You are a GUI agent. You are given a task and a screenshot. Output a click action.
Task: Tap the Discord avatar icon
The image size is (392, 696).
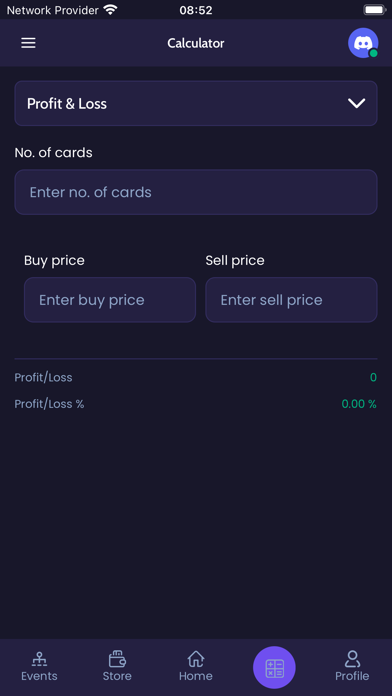(363, 43)
